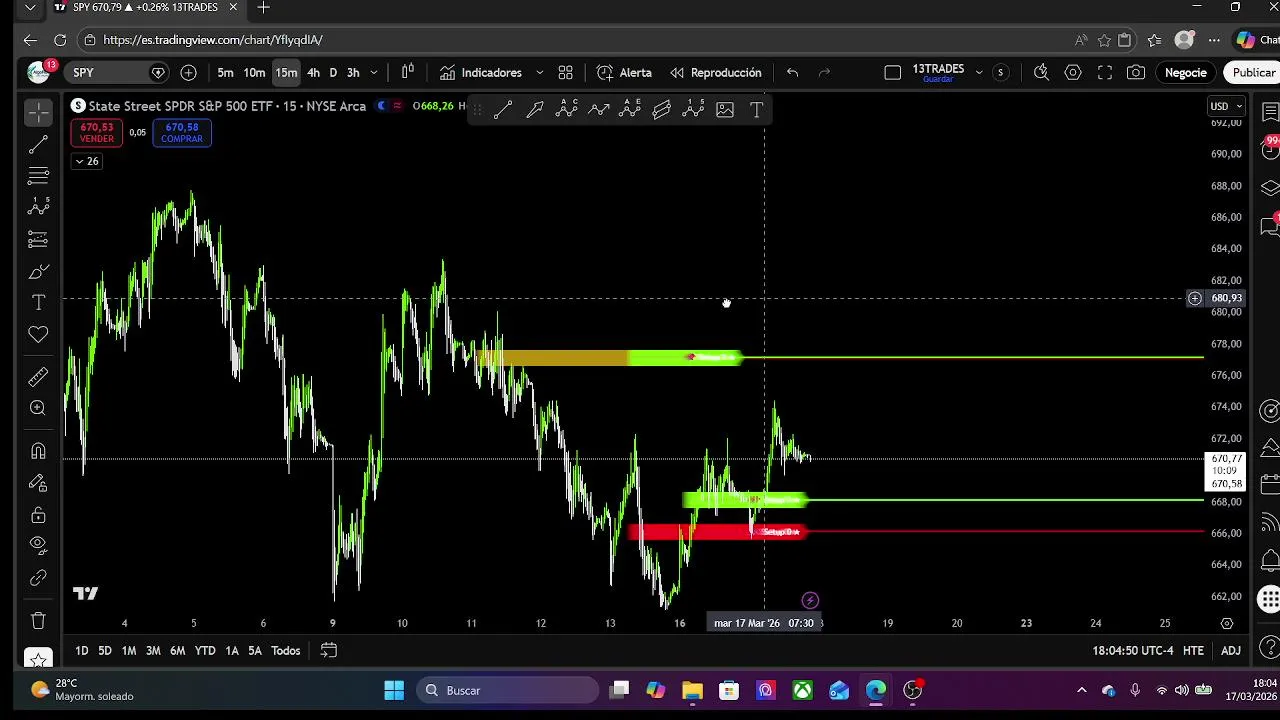The image size is (1280, 720).
Task: Open the favorites star toolbar button
Action: 38,660
